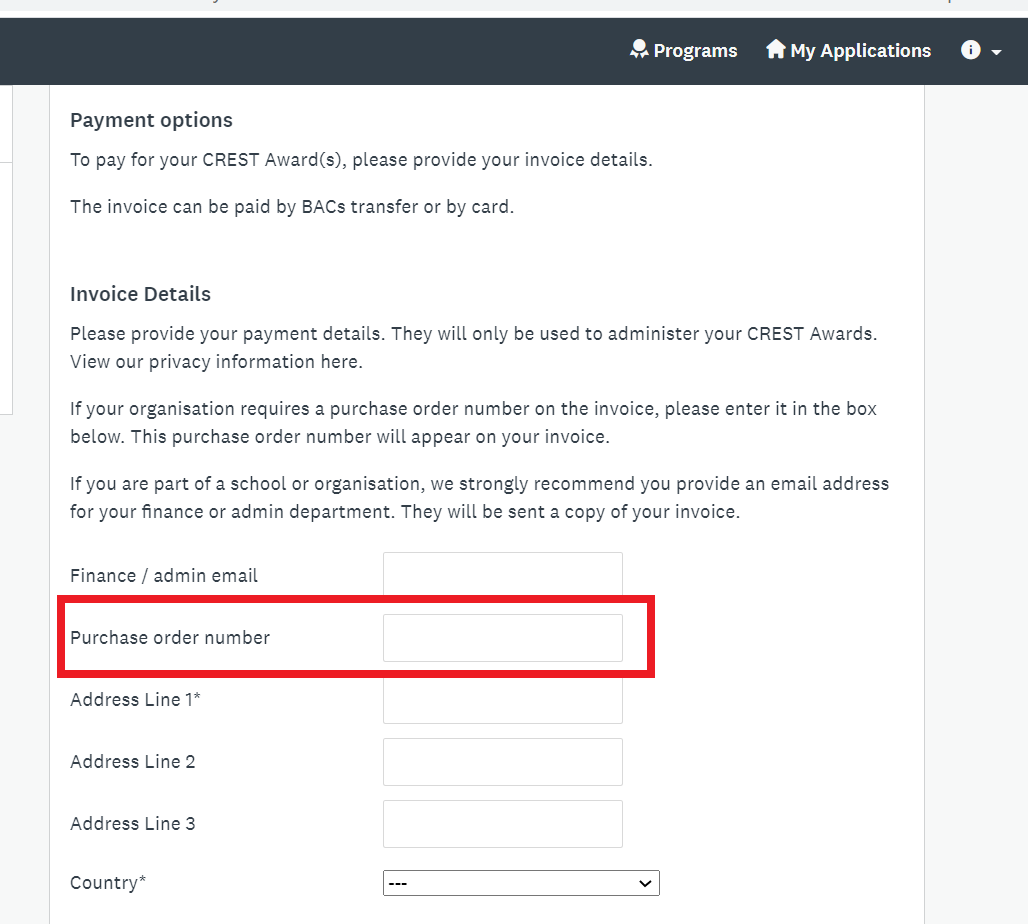
Task: Click the Purchase order number label
Action: point(170,637)
